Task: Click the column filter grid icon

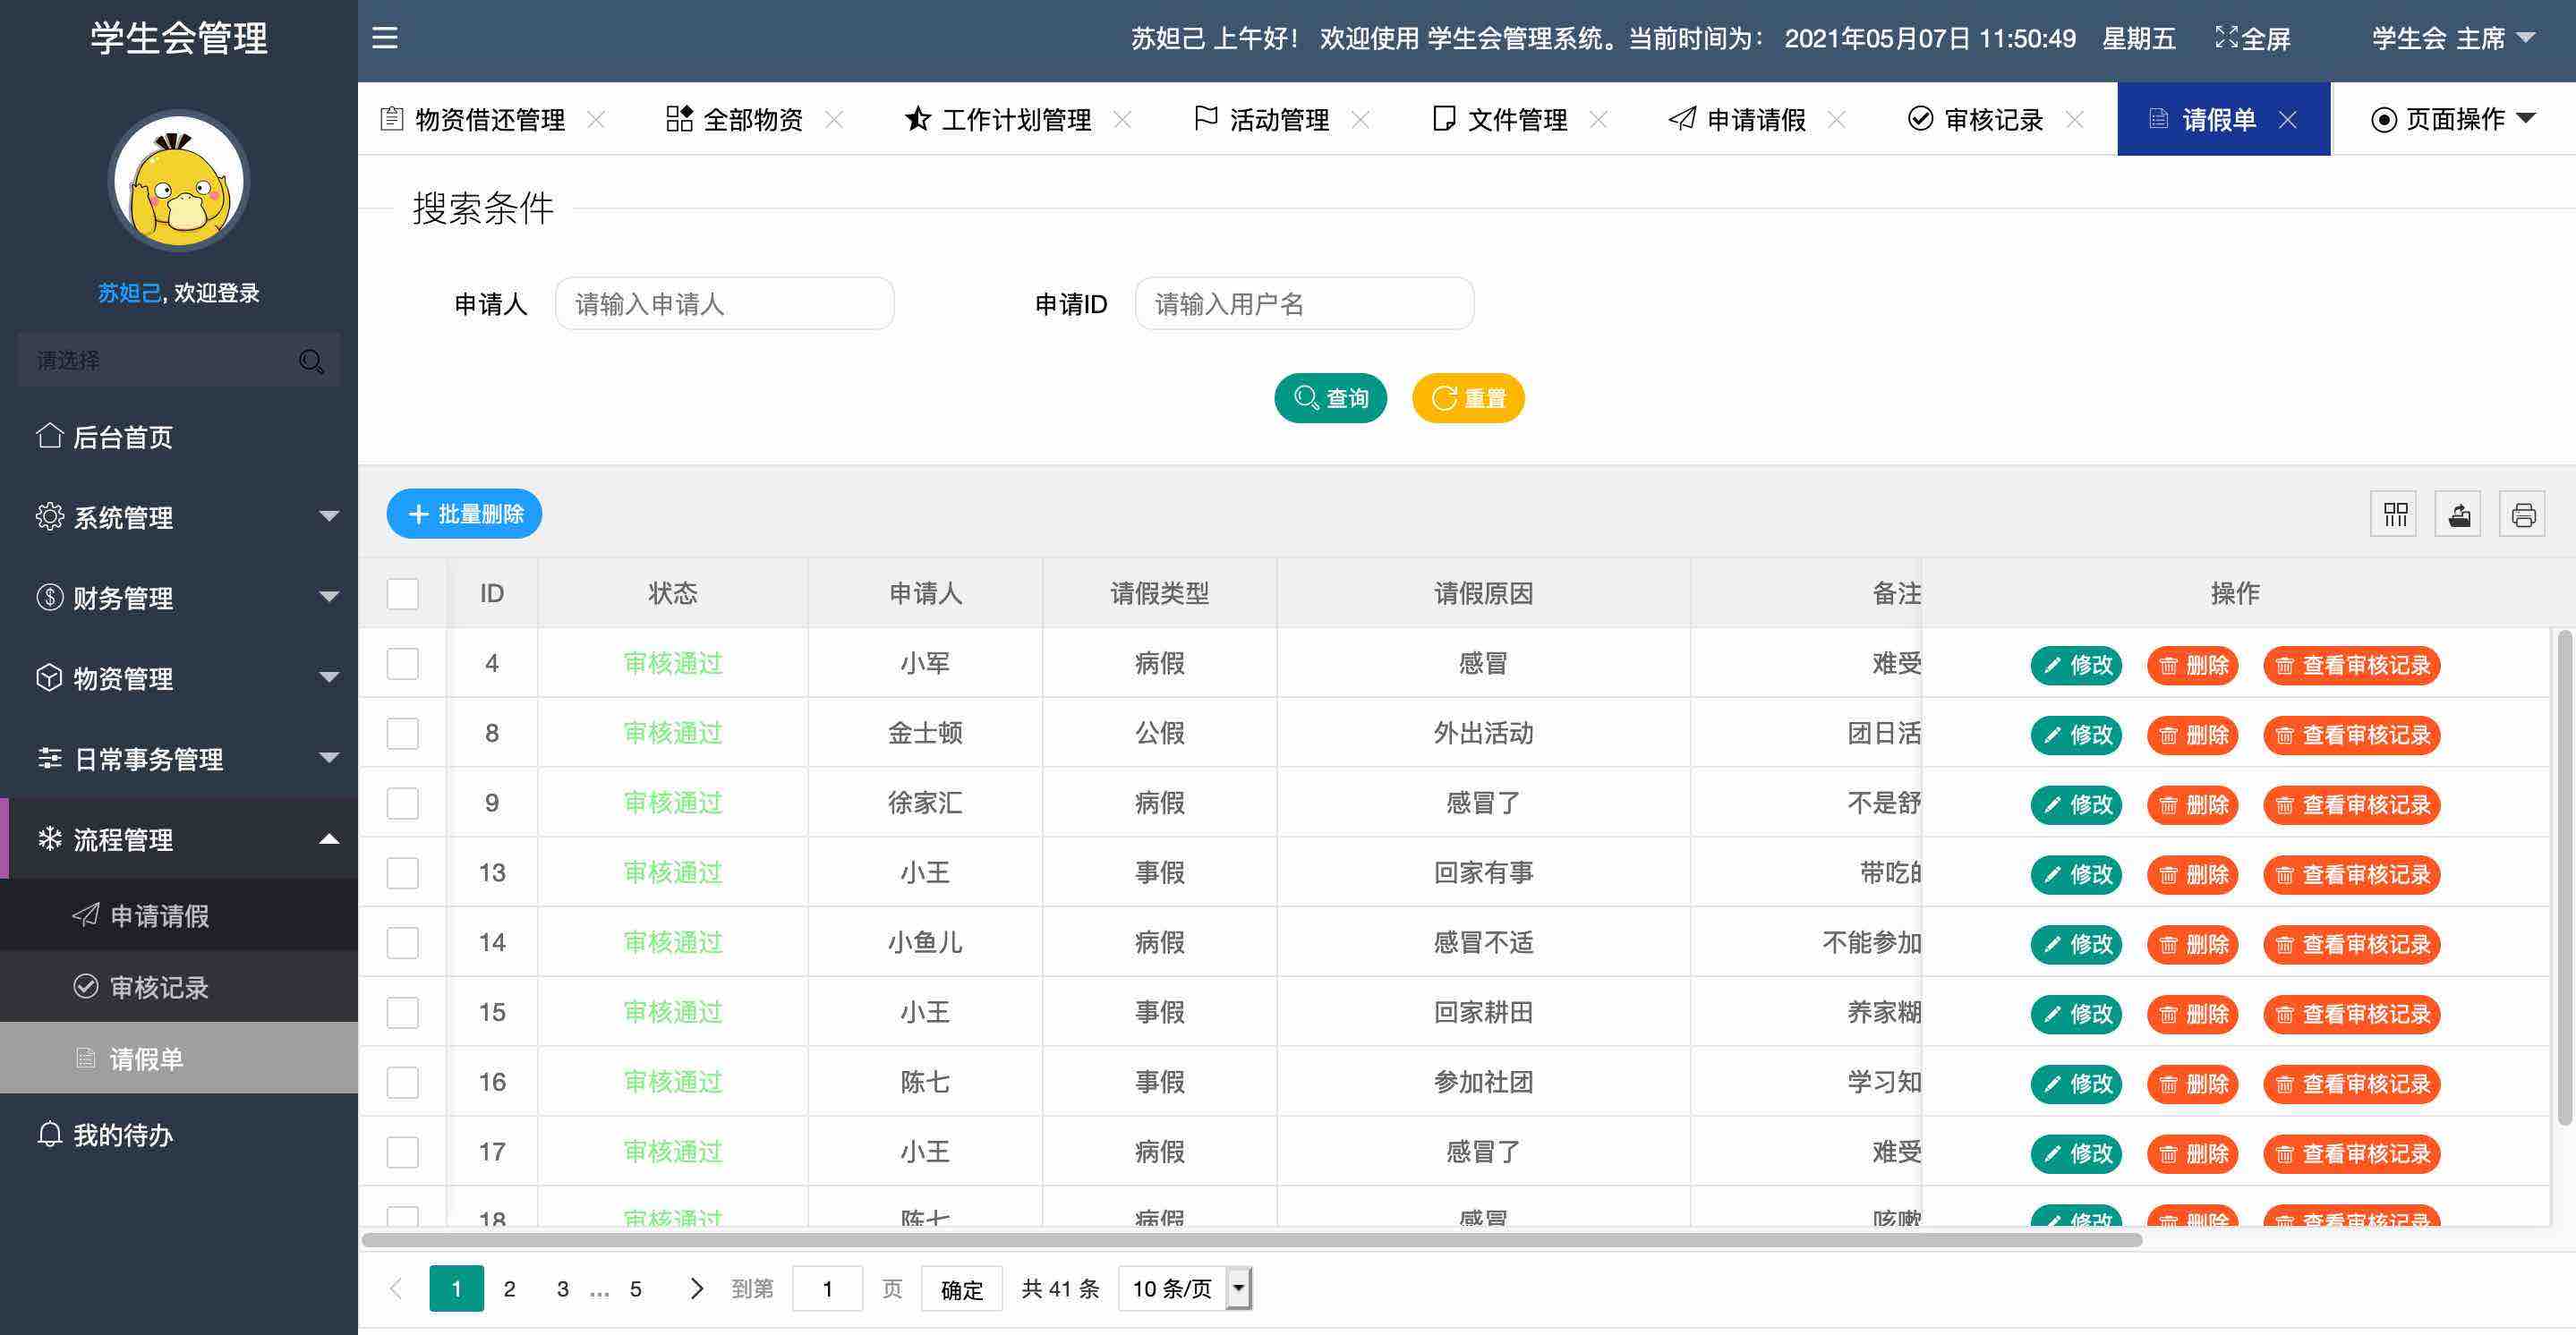Action: [2394, 515]
